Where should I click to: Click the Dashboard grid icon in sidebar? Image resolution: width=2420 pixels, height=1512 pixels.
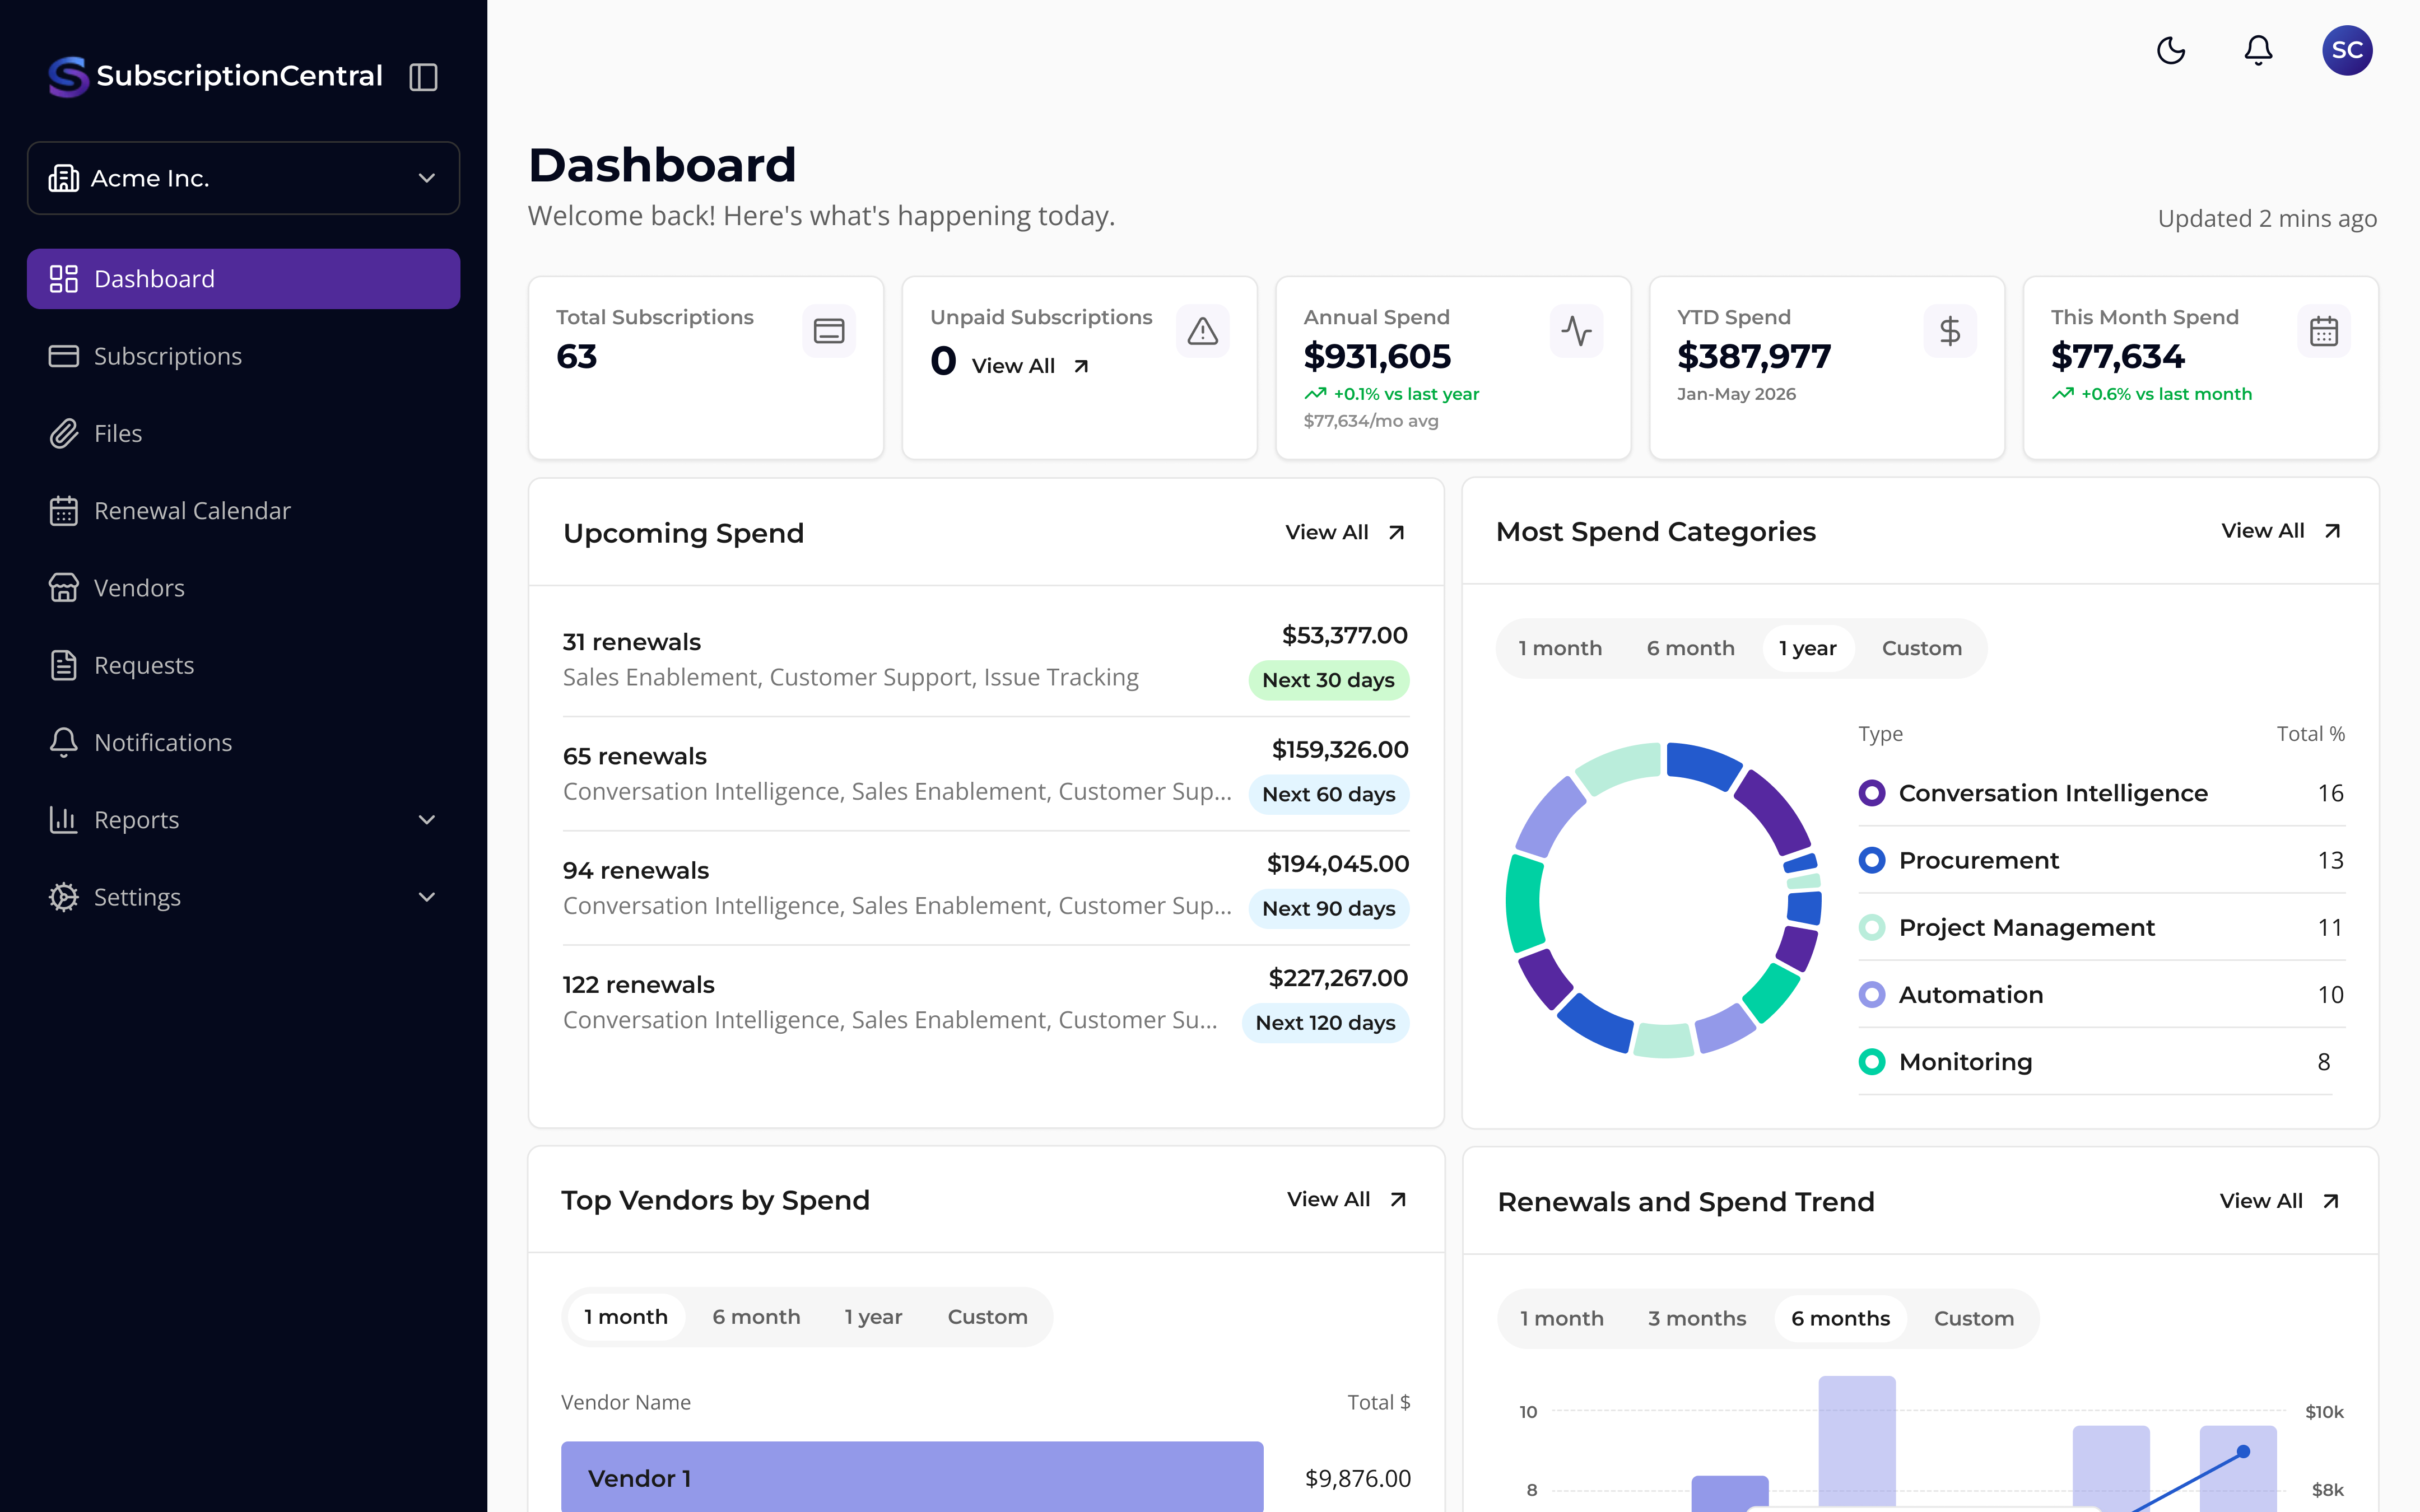click(x=64, y=279)
